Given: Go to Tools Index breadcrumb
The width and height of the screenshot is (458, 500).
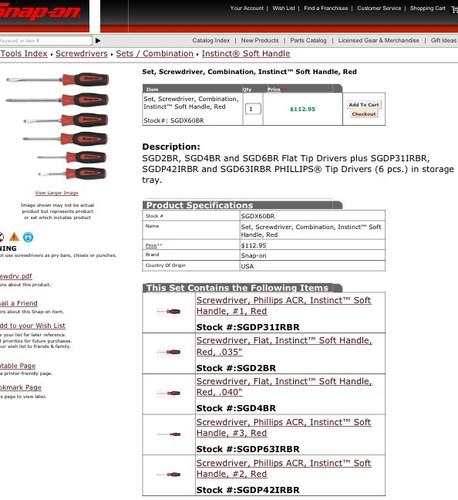Looking at the screenshot, I should (24, 54).
